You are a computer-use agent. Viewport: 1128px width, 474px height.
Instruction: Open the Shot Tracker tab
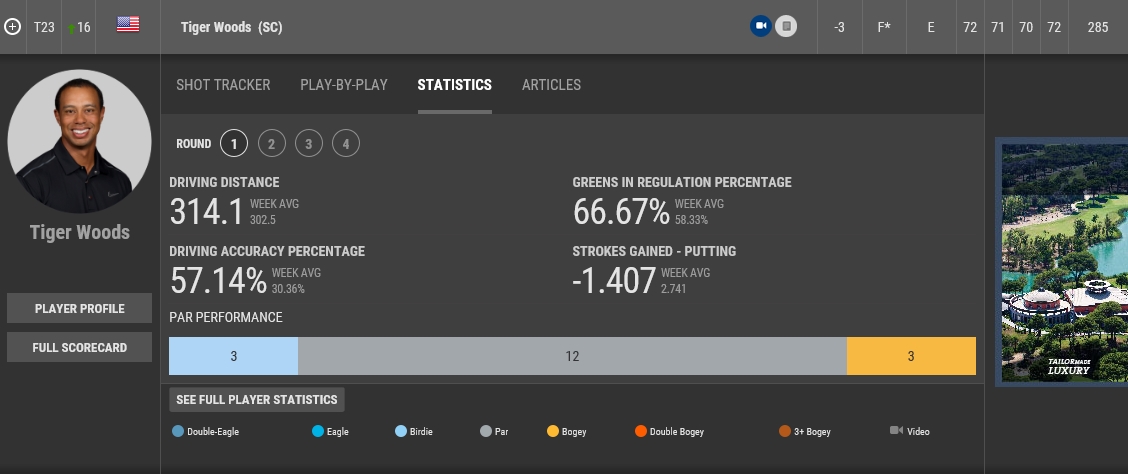click(223, 85)
